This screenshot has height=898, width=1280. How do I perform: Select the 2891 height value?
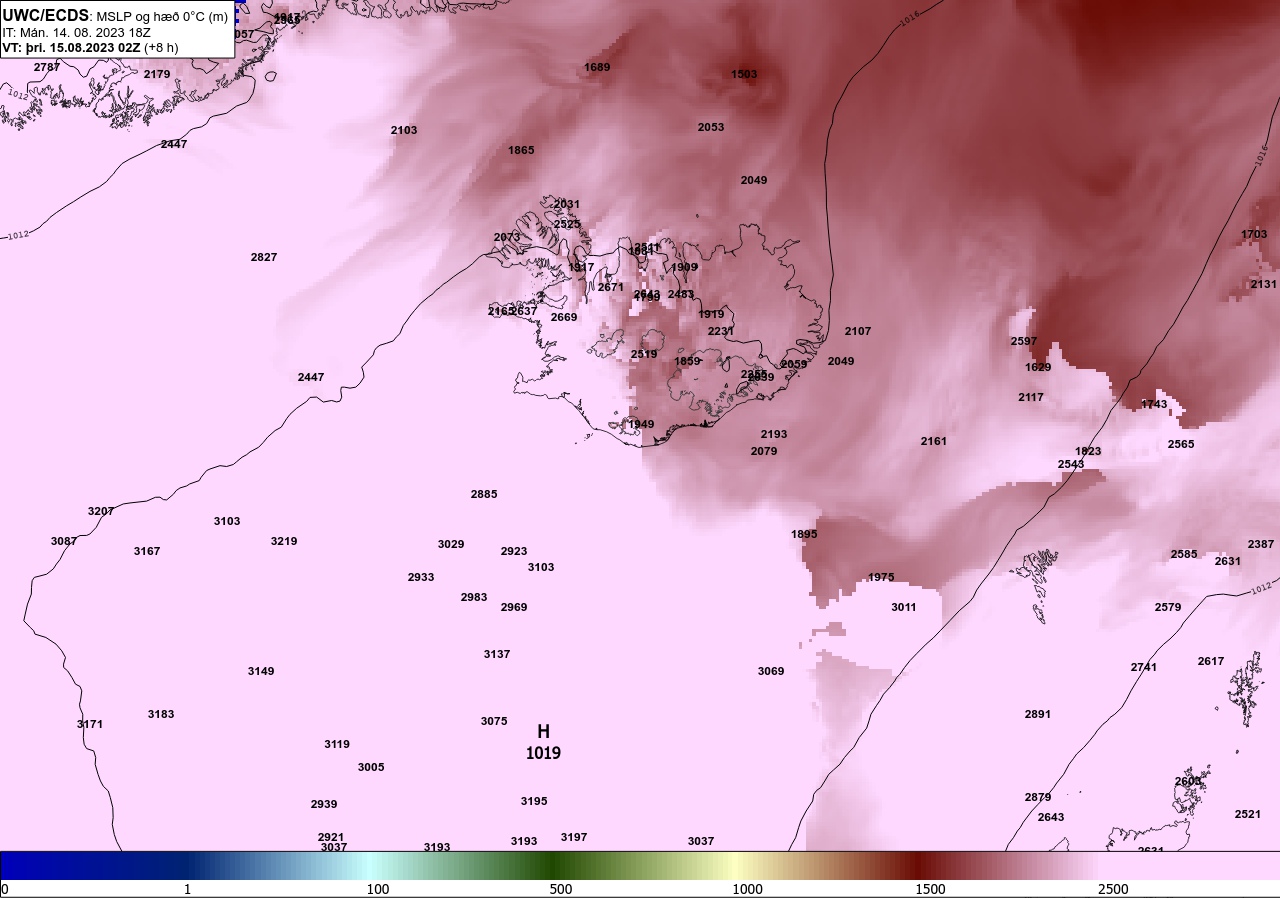tap(1038, 714)
